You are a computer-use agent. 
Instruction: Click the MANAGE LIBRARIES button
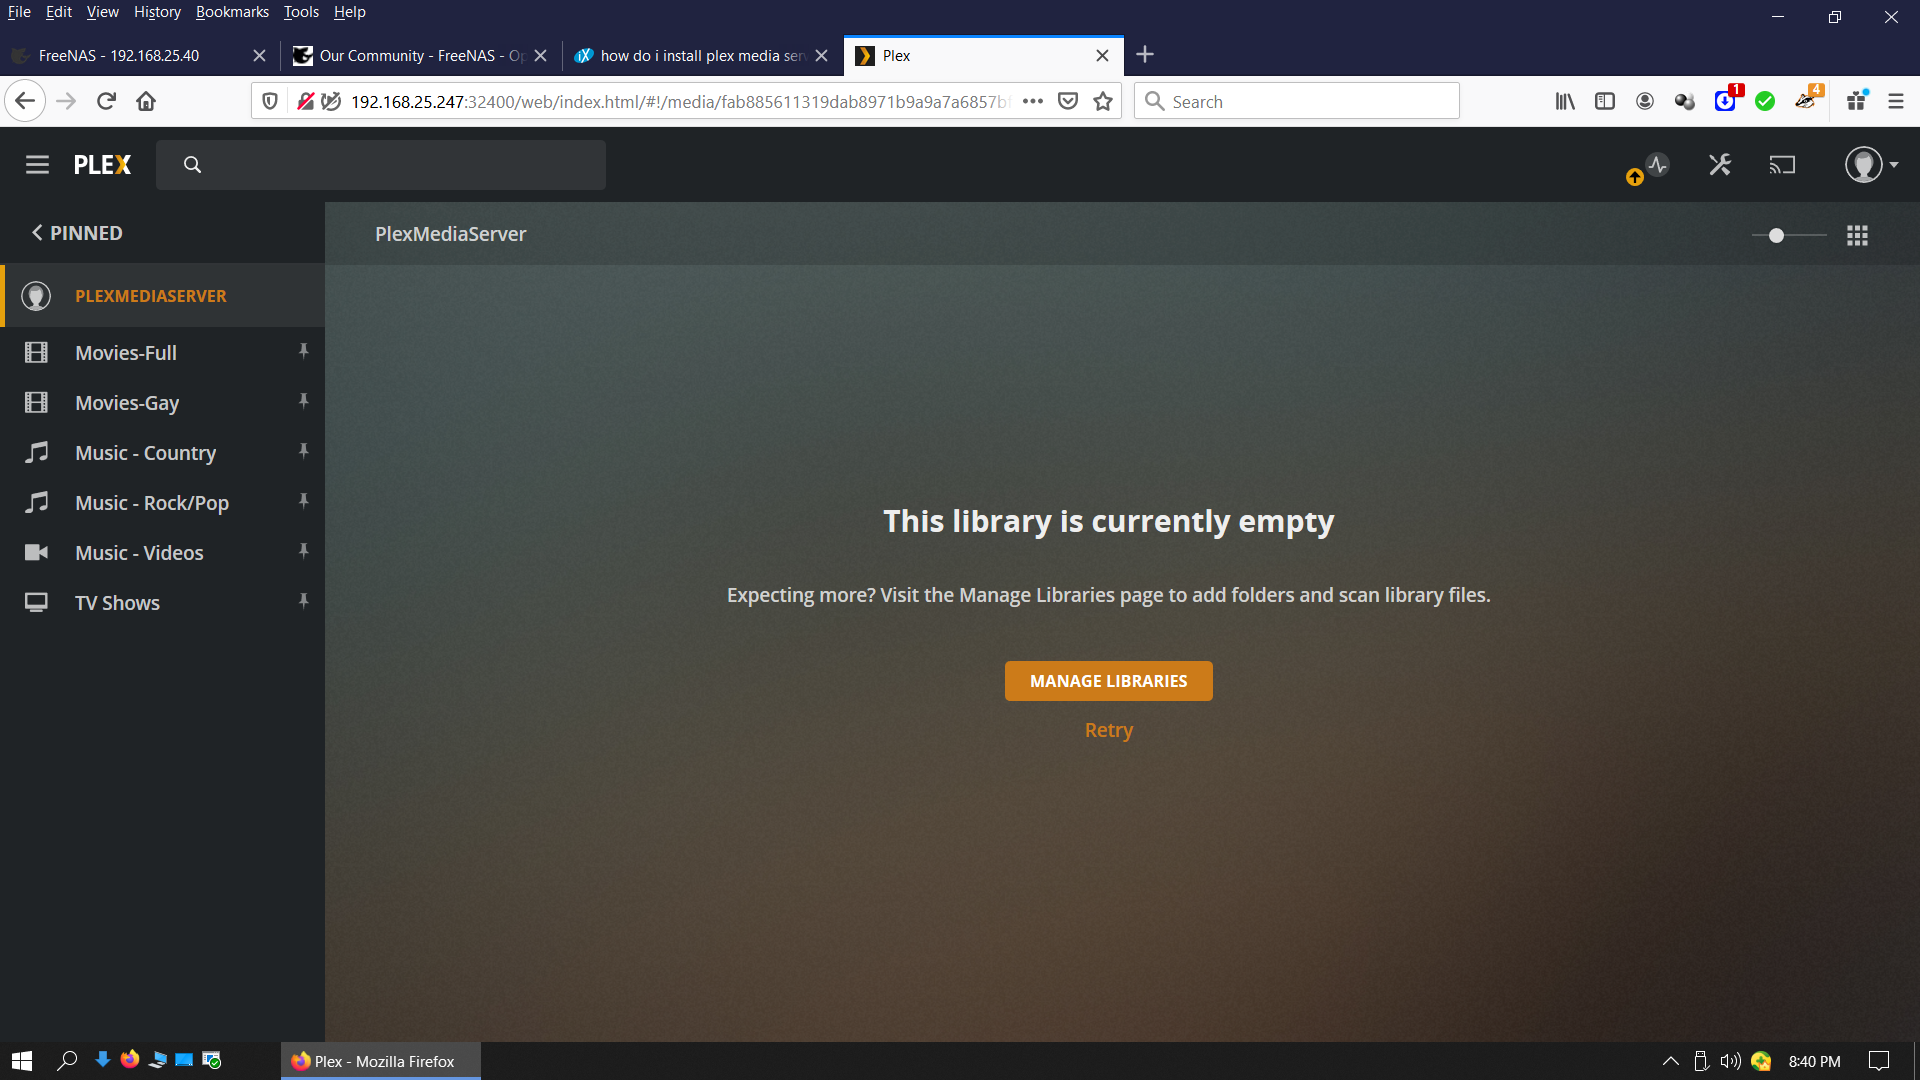pos(1108,681)
